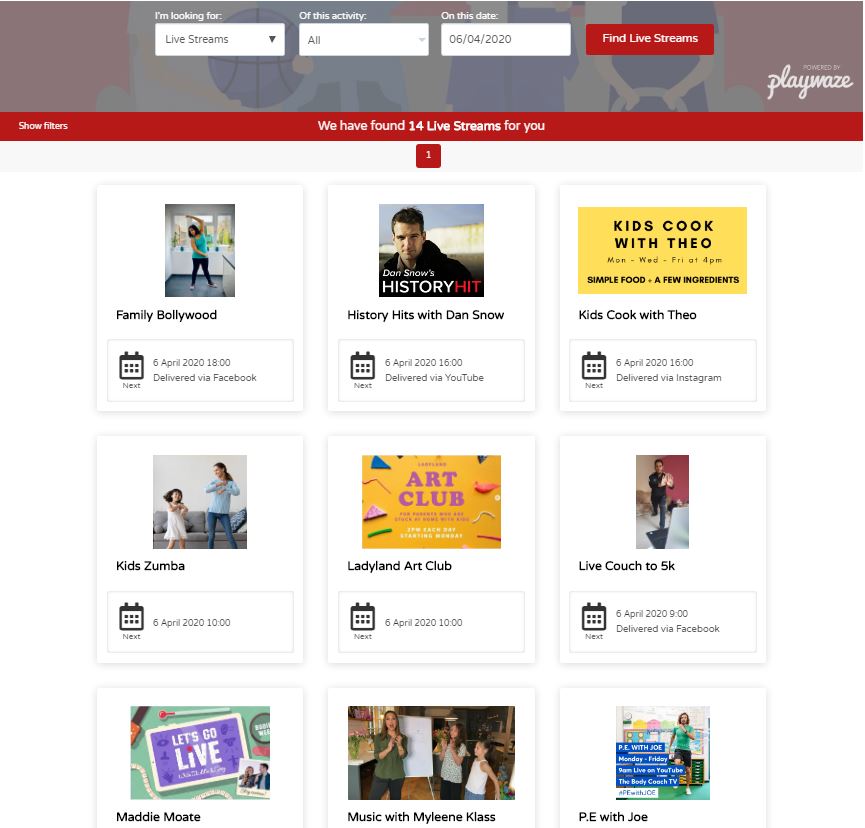Open the Family Bollywood thumbnail image
Image resolution: width=865 pixels, height=828 pixels.
pyautogui.click(x=200, y=250)
